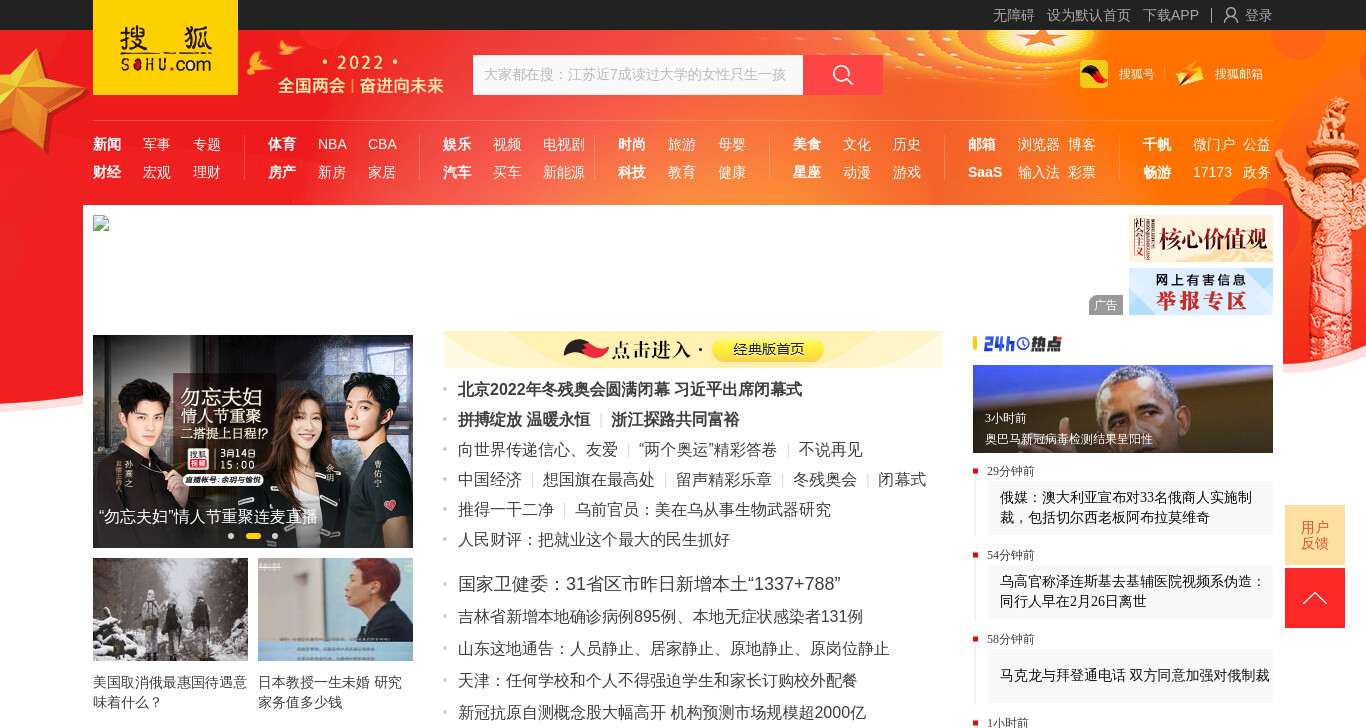Open the 新能源 navigation link
This screenshot has width=1366, height=728.
coord(564,172)
